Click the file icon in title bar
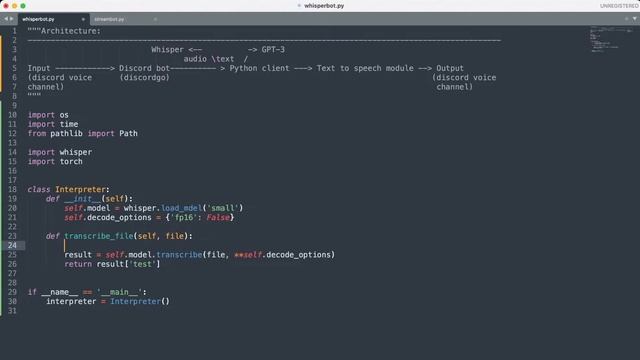Image resolution: width=640 pixels, height=360 pixels. (x=299, y=6)
